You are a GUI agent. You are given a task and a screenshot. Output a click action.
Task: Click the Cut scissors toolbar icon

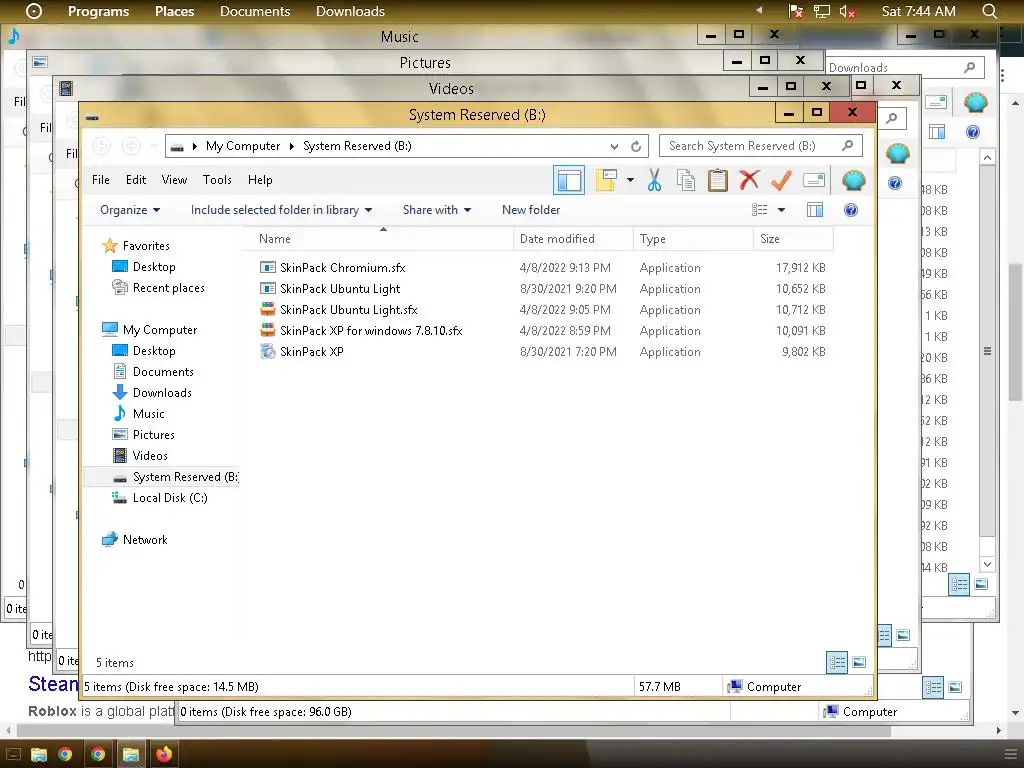click(x=654, y=180)
